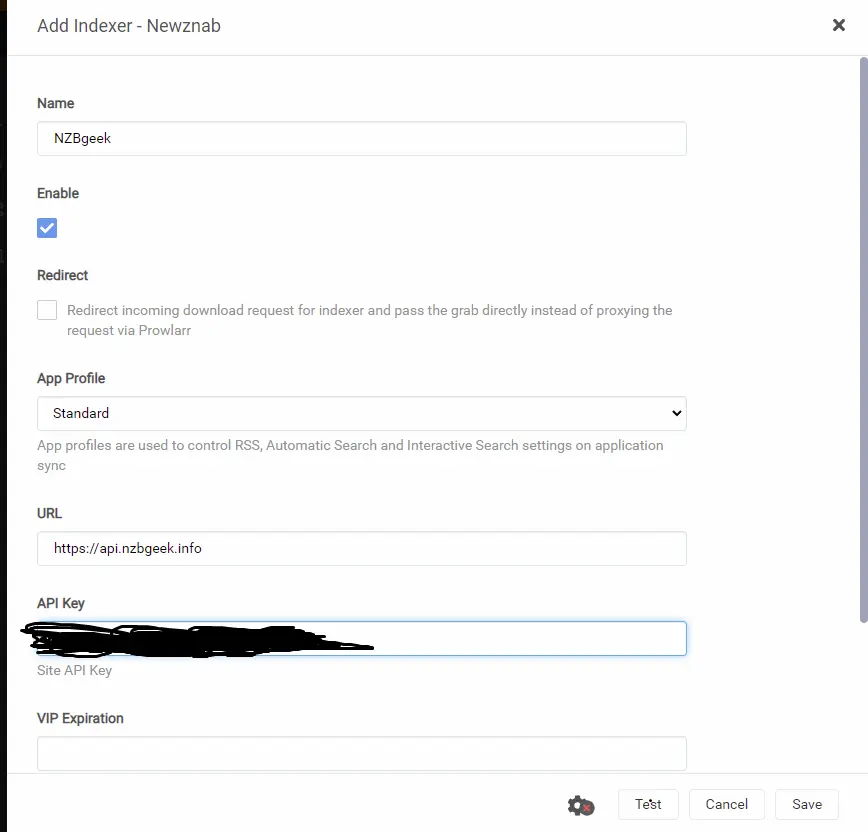
Task: Click the "URL" field label
Action: point(49,513)
